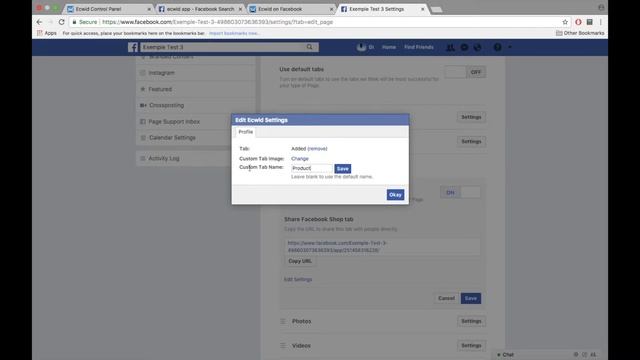Select the Exemple Test 3 Settings tab

coord(383,9)
